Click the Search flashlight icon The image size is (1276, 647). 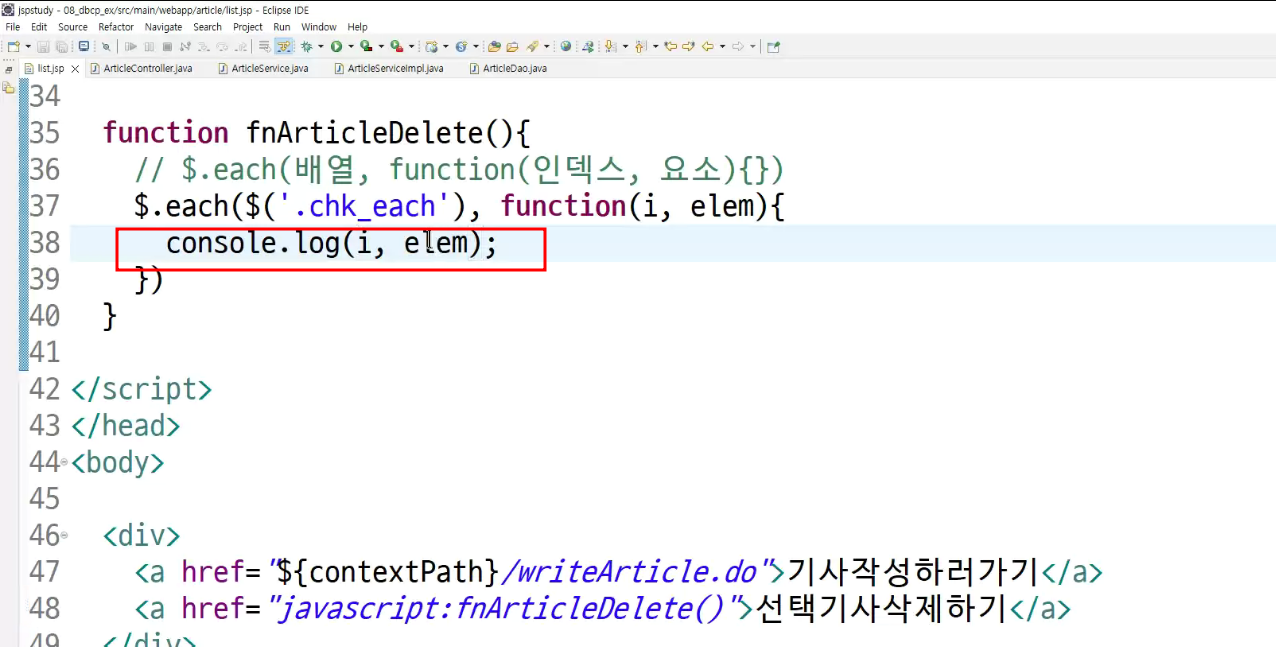532,46
